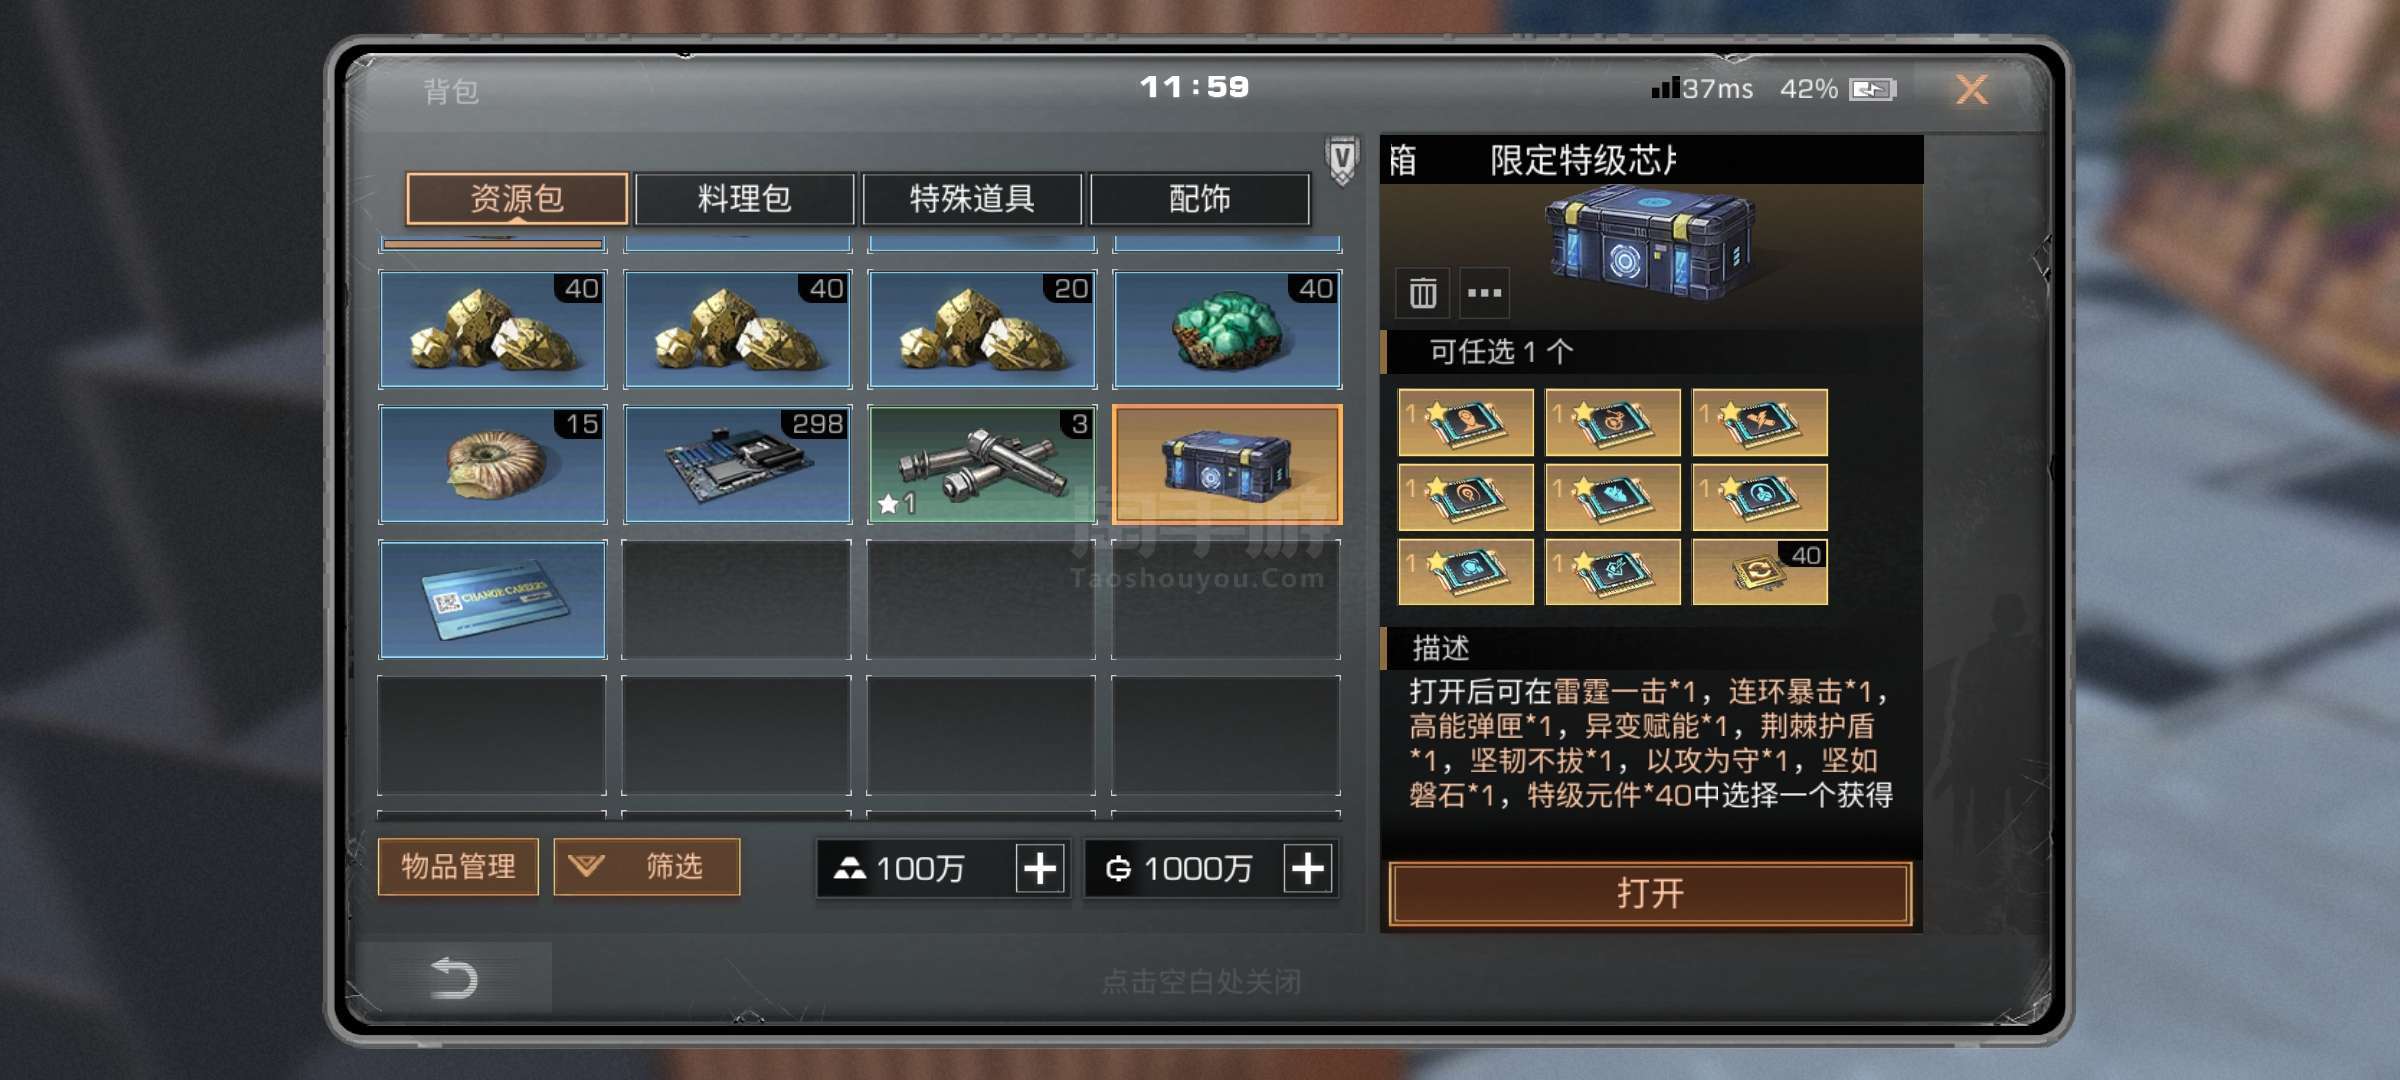2400x1080 pixels.
Task: Select the metal bolts item
Action: 982,464
